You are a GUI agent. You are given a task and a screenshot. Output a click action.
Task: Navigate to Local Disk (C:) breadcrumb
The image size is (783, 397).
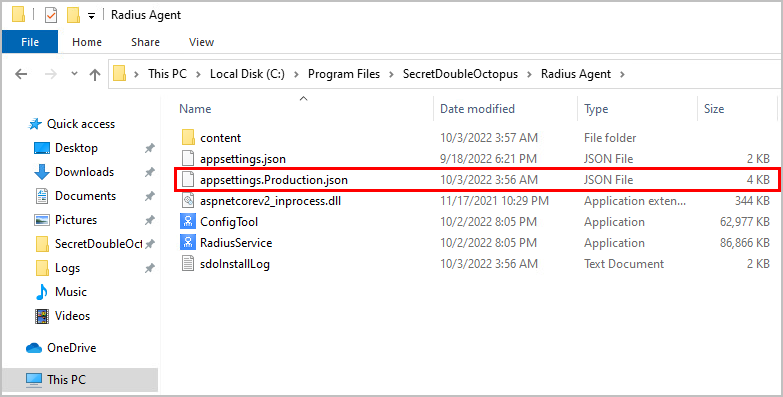click(x=247, y=74)
